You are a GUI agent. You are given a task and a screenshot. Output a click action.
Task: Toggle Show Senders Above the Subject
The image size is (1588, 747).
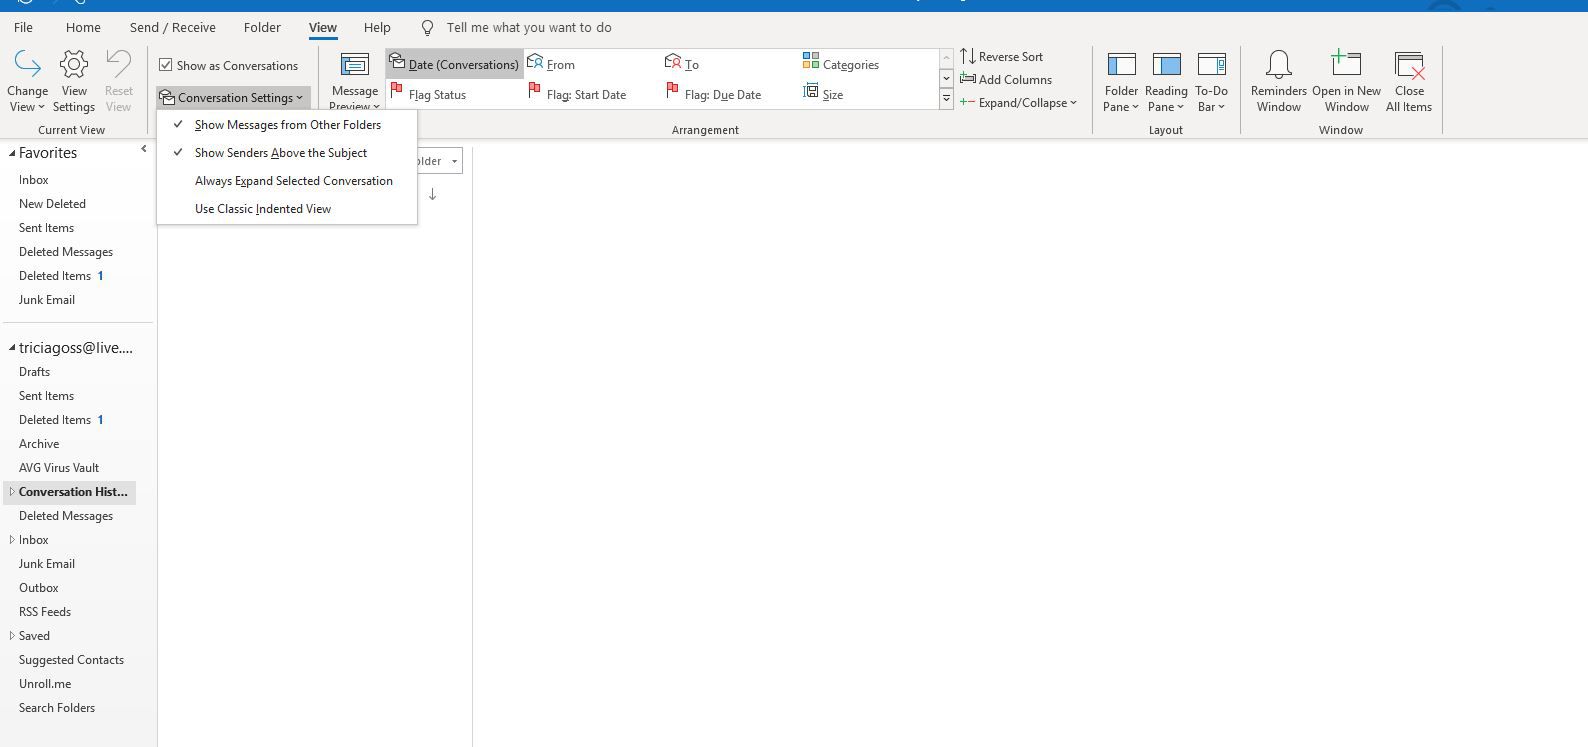click(287, 153)
